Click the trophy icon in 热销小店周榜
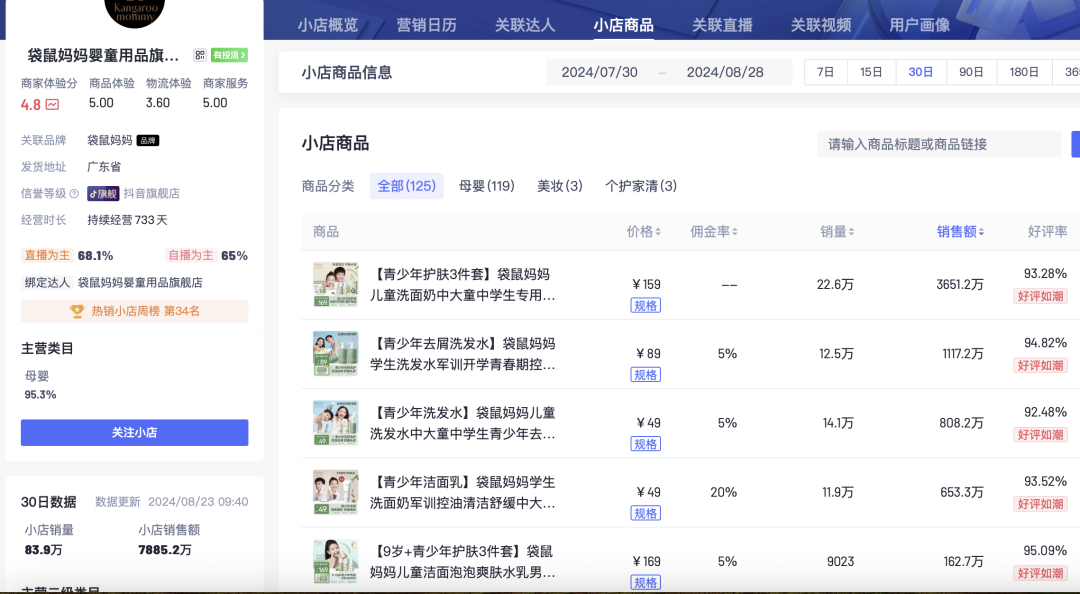The image size is (1080, 594). coord(77,311)
